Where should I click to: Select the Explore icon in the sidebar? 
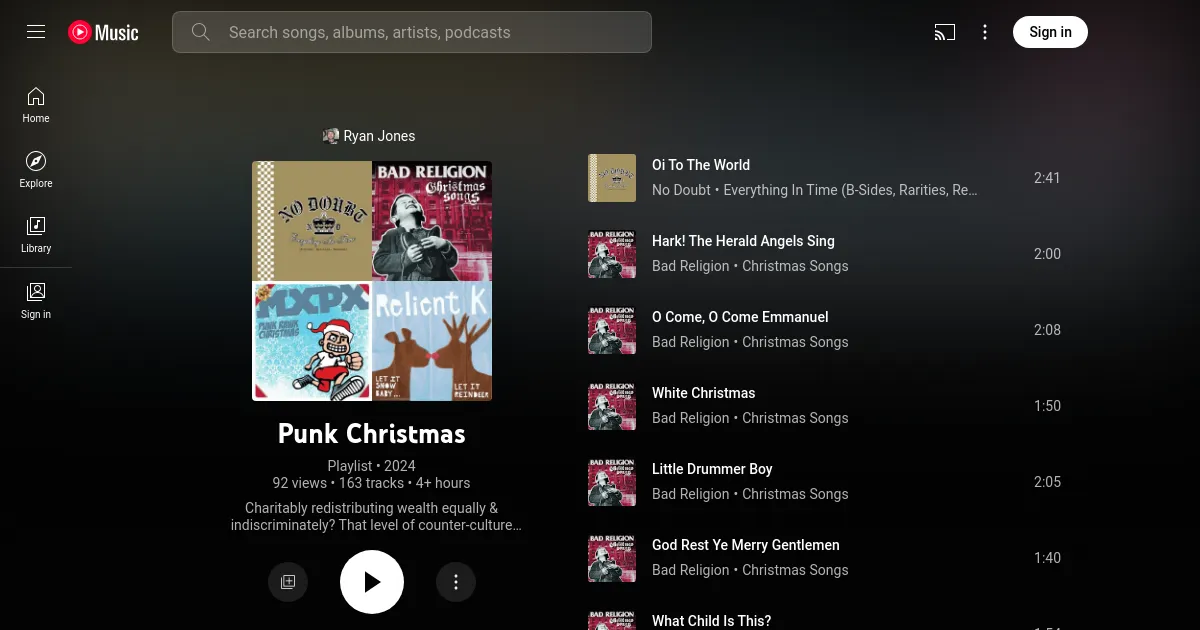[36, 169]
